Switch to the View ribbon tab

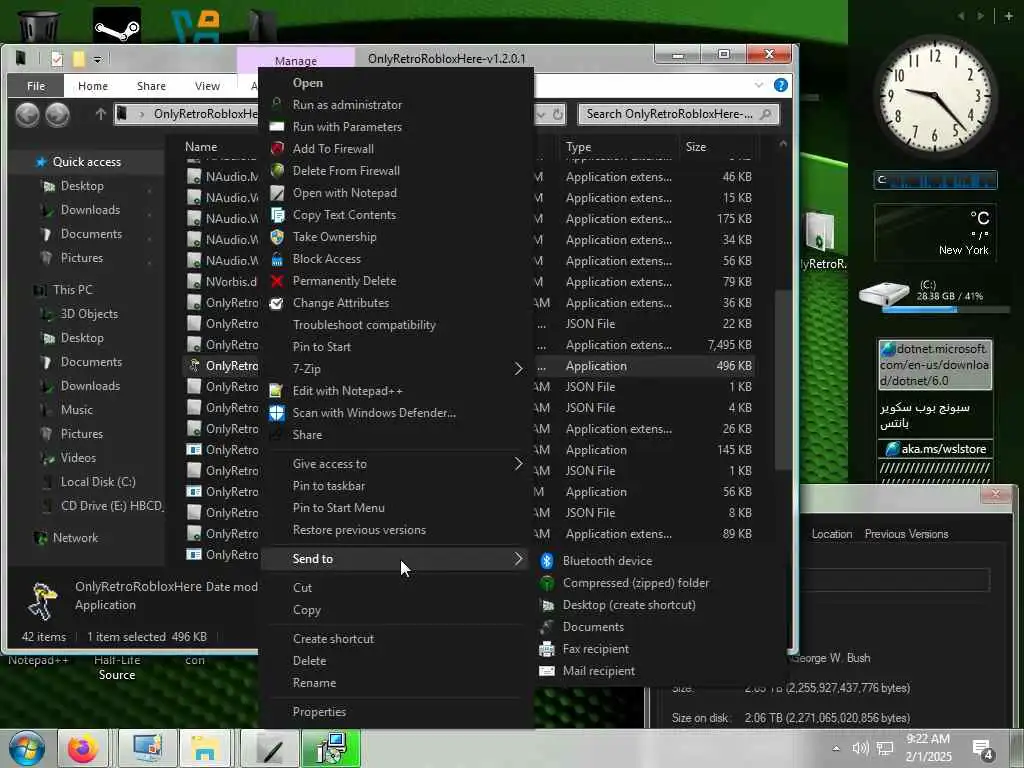point(207,86)
